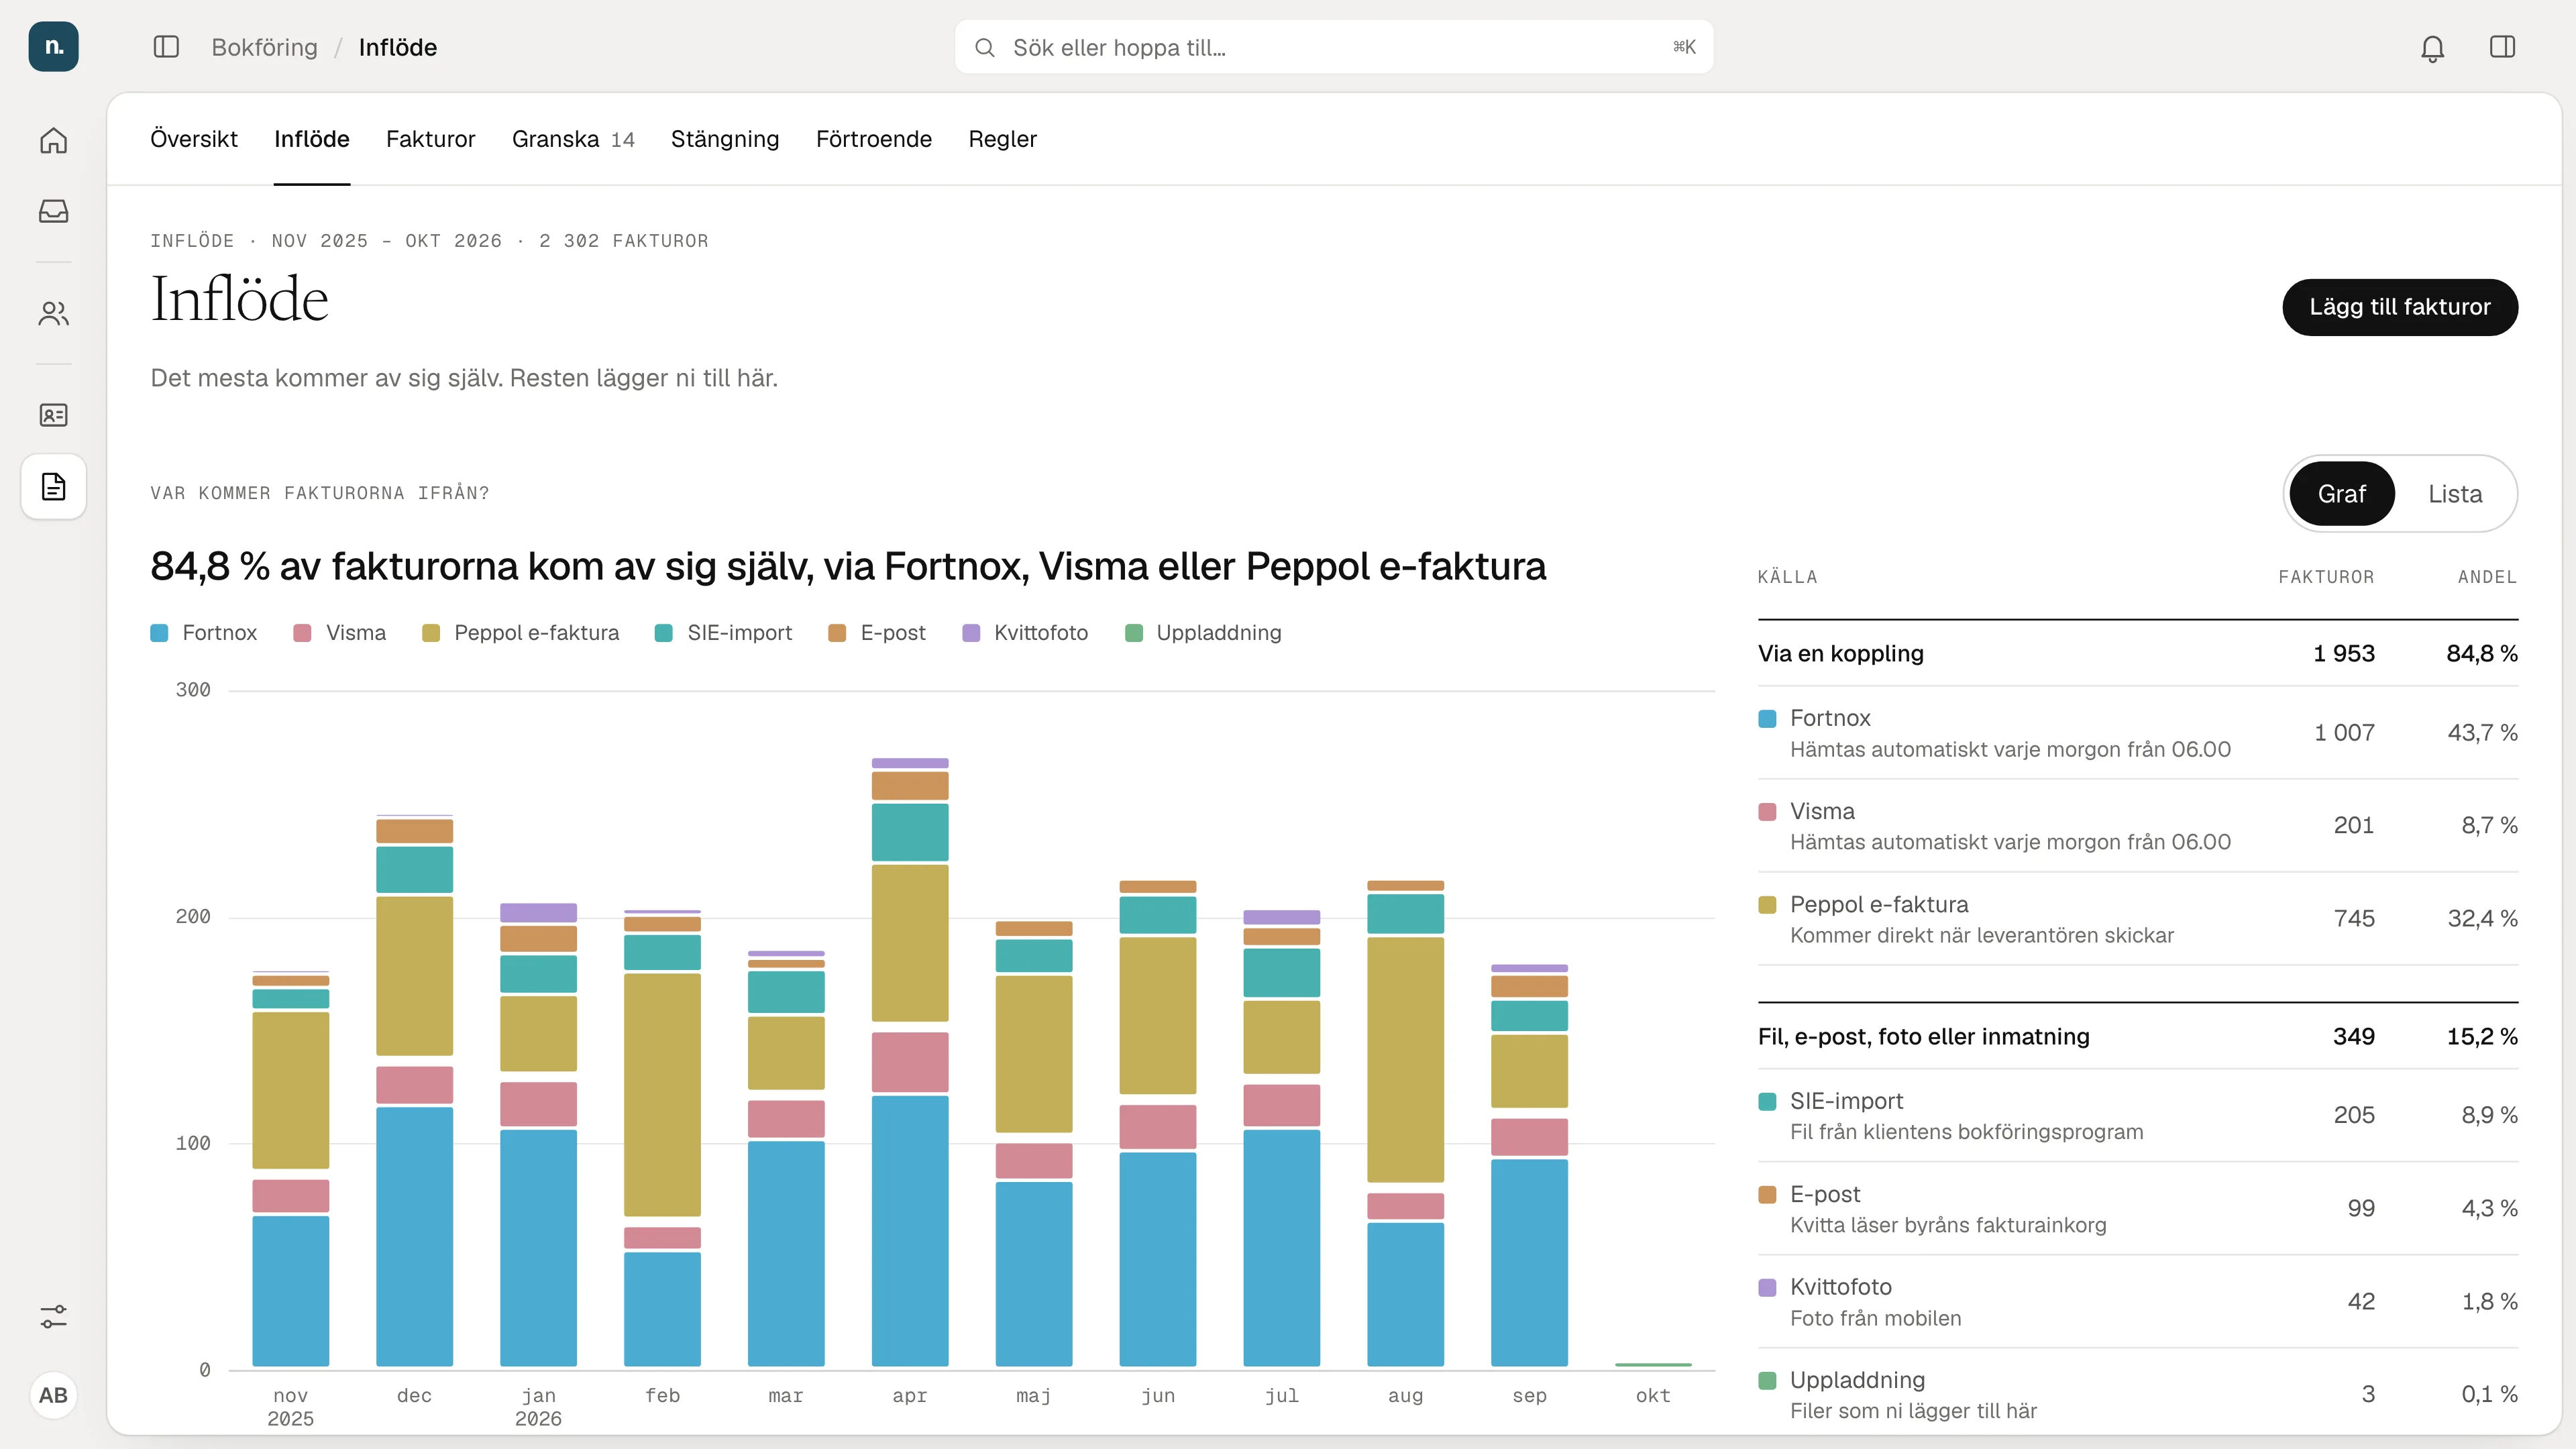The height and width of the screenshot is (1449, 2576).
Task: Toggle SIE-import legend item
Action: pyautogui.click(x=723, y=633)
